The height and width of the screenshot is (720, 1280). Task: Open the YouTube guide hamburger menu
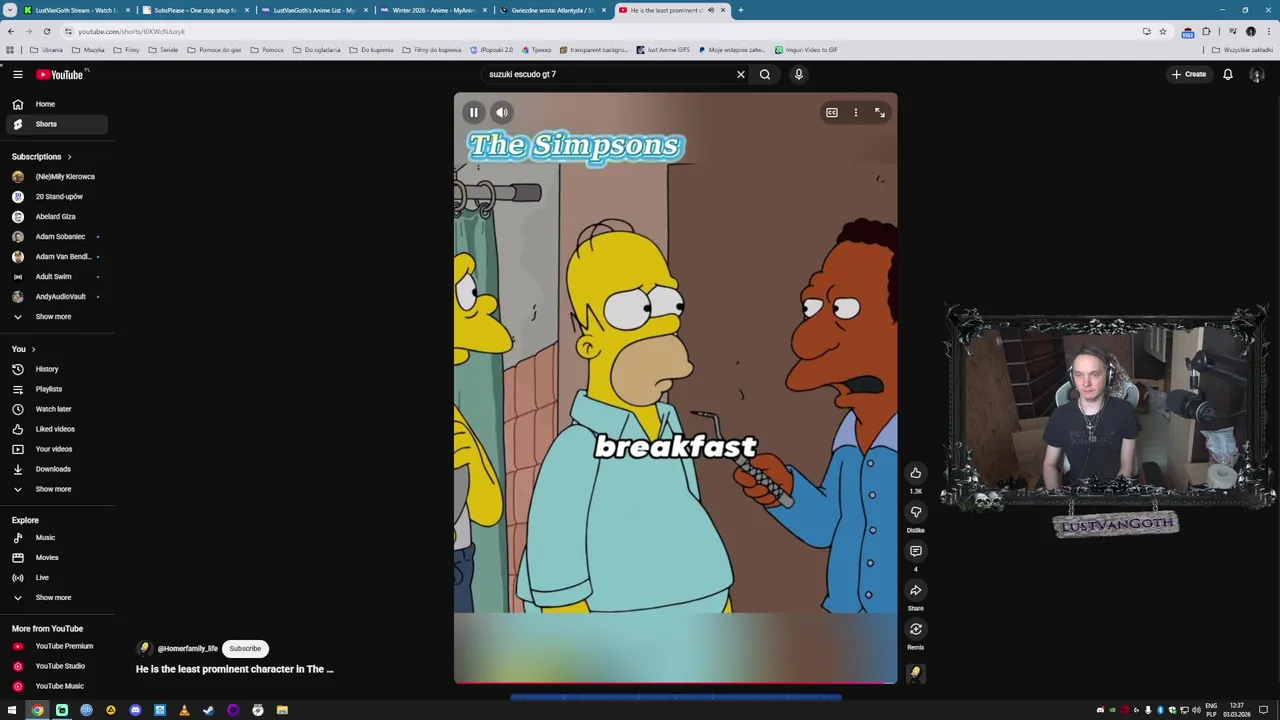coord(17,74)
